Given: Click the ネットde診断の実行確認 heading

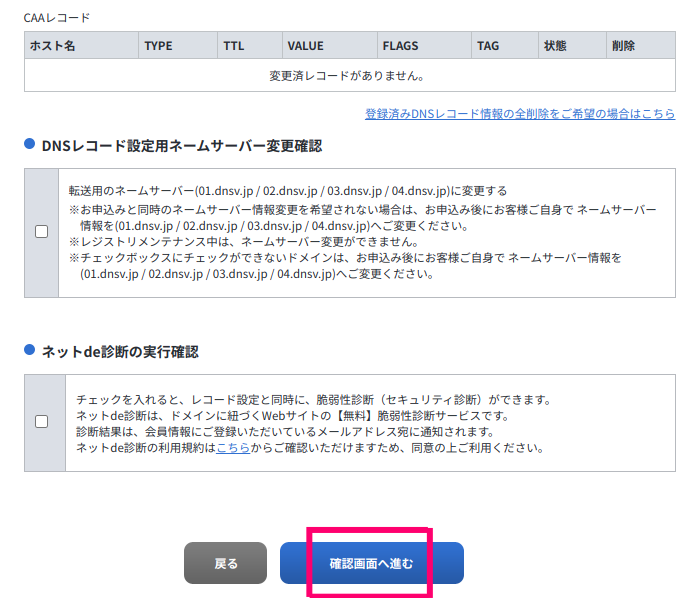Looking at the screenshot, I should [x=120, y=352].
